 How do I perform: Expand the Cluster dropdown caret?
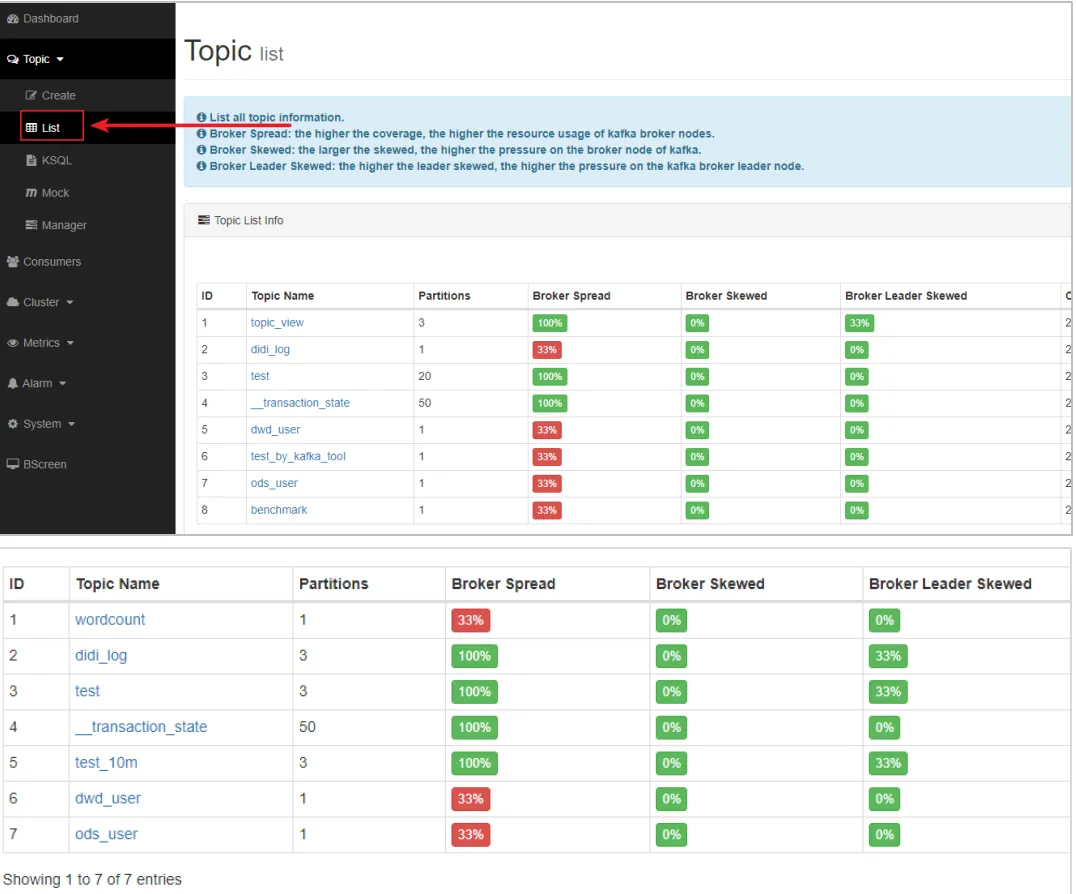click(x=70, y=303)
